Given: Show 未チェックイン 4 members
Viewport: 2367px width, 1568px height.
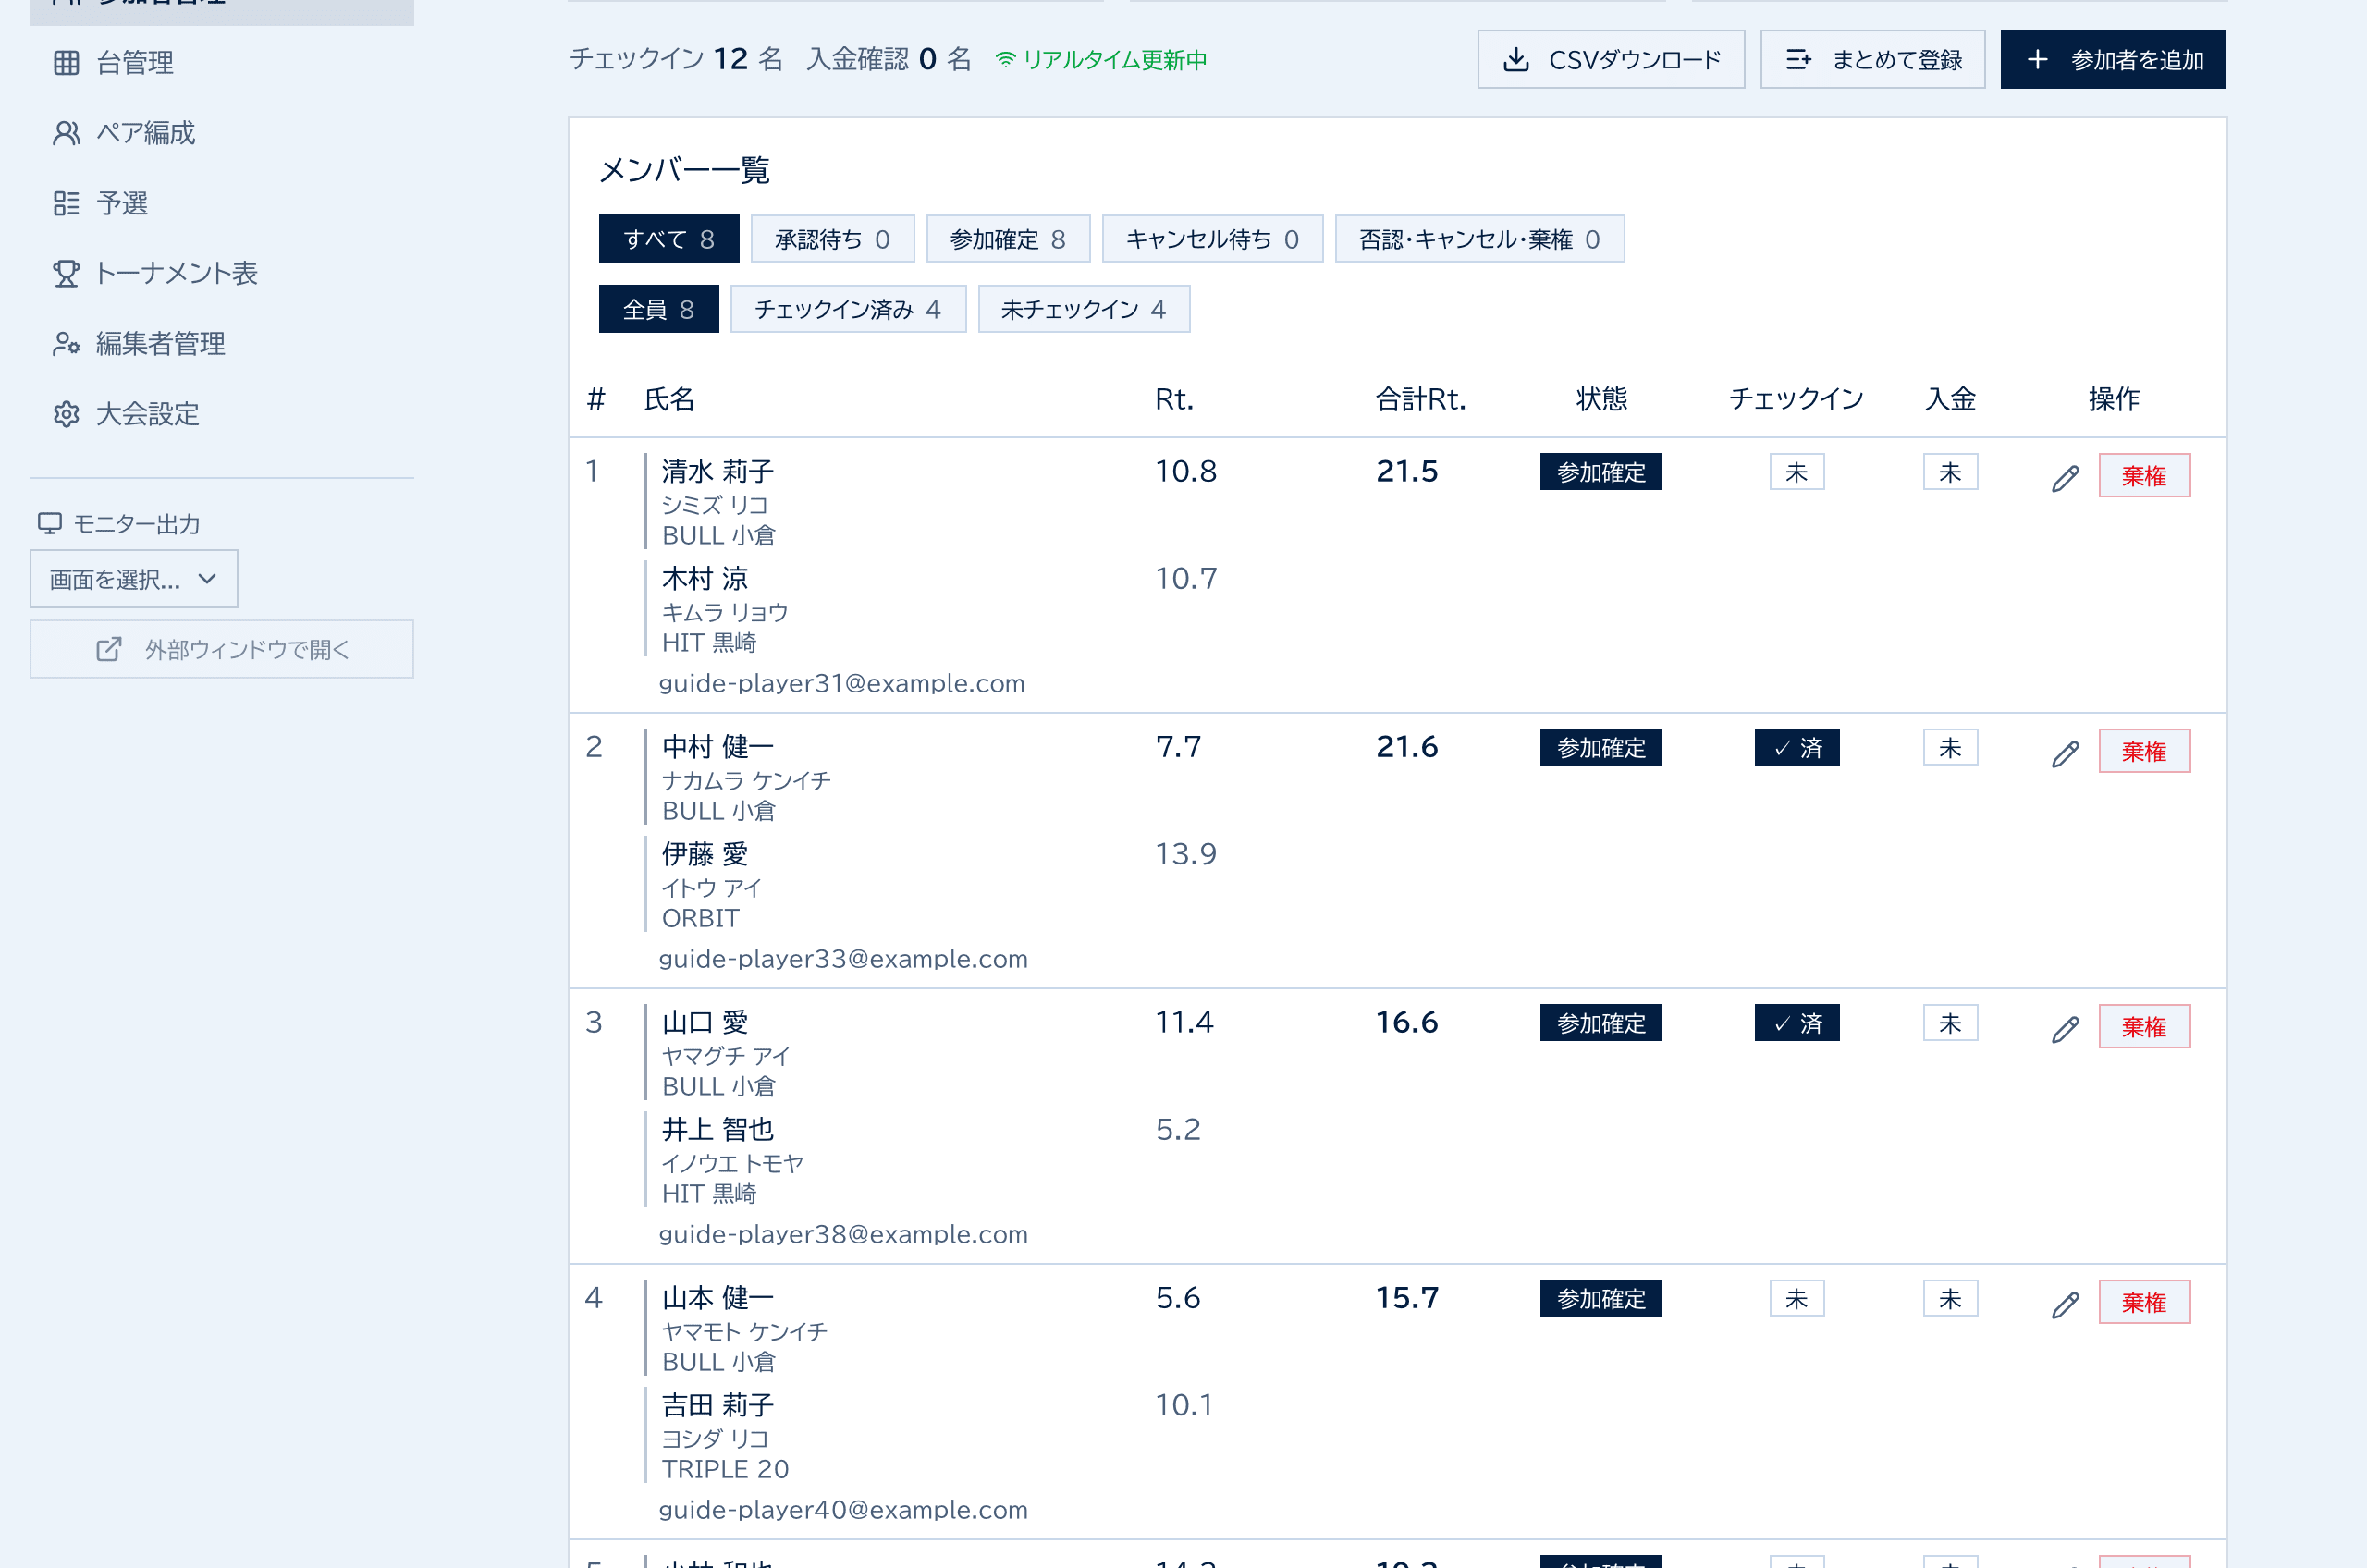Looking at the screenshot, I should (1084, 309).
